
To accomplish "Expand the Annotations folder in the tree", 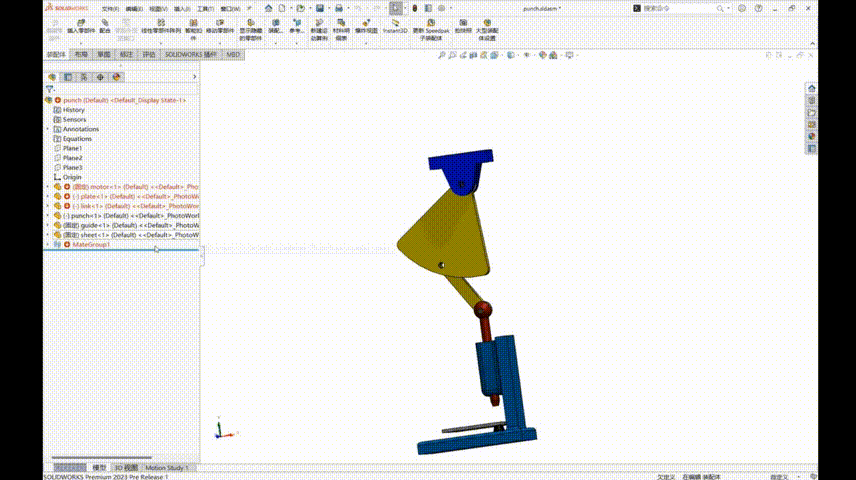I will click(x=47, y=129).
